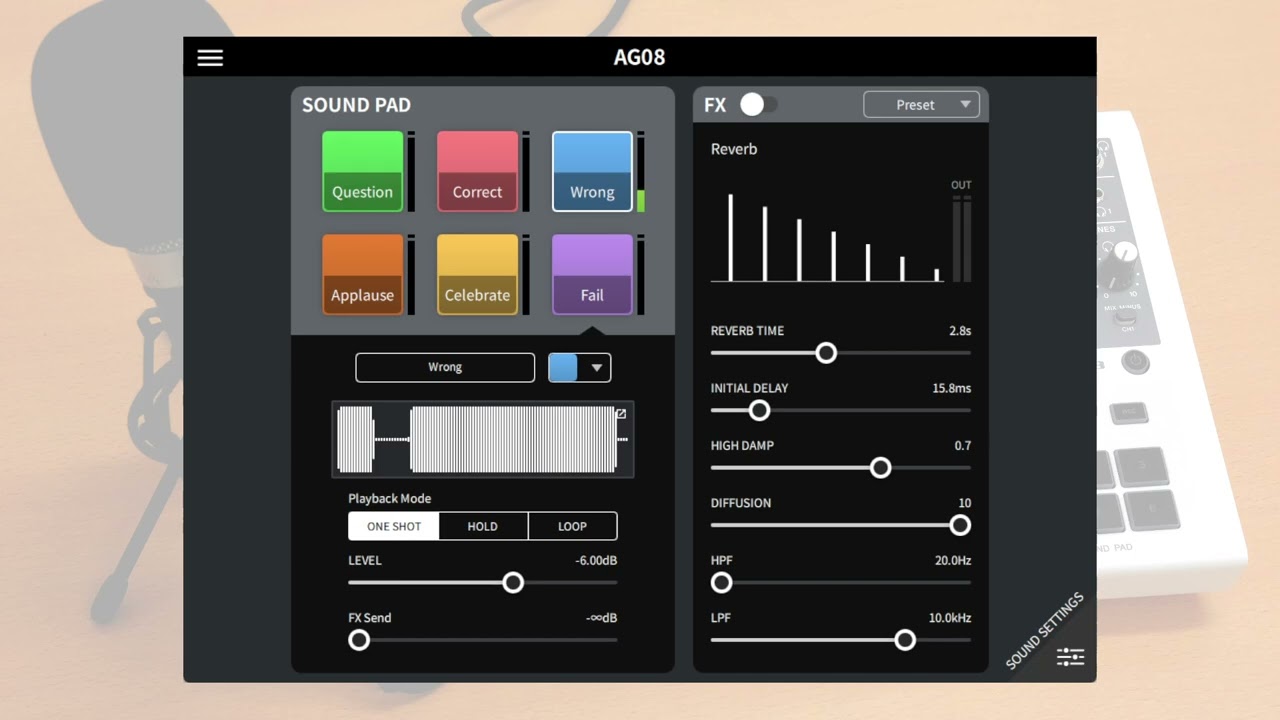Click the -6.00dB level value

(x=596, y=561)
